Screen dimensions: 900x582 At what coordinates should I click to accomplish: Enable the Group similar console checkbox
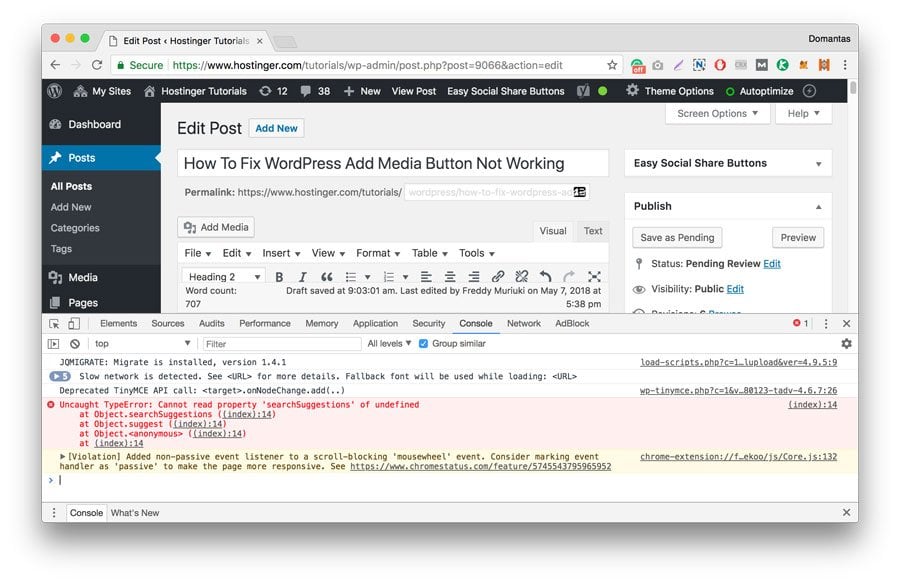(x=424, y=343)
